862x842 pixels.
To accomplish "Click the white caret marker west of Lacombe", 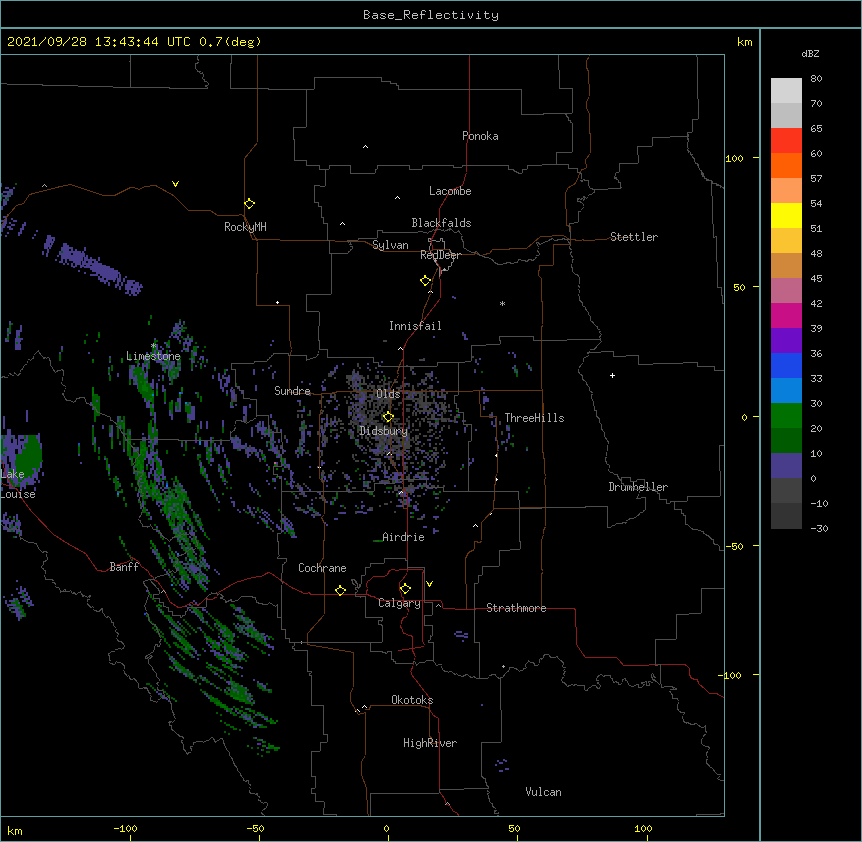I will coord(397,198).
